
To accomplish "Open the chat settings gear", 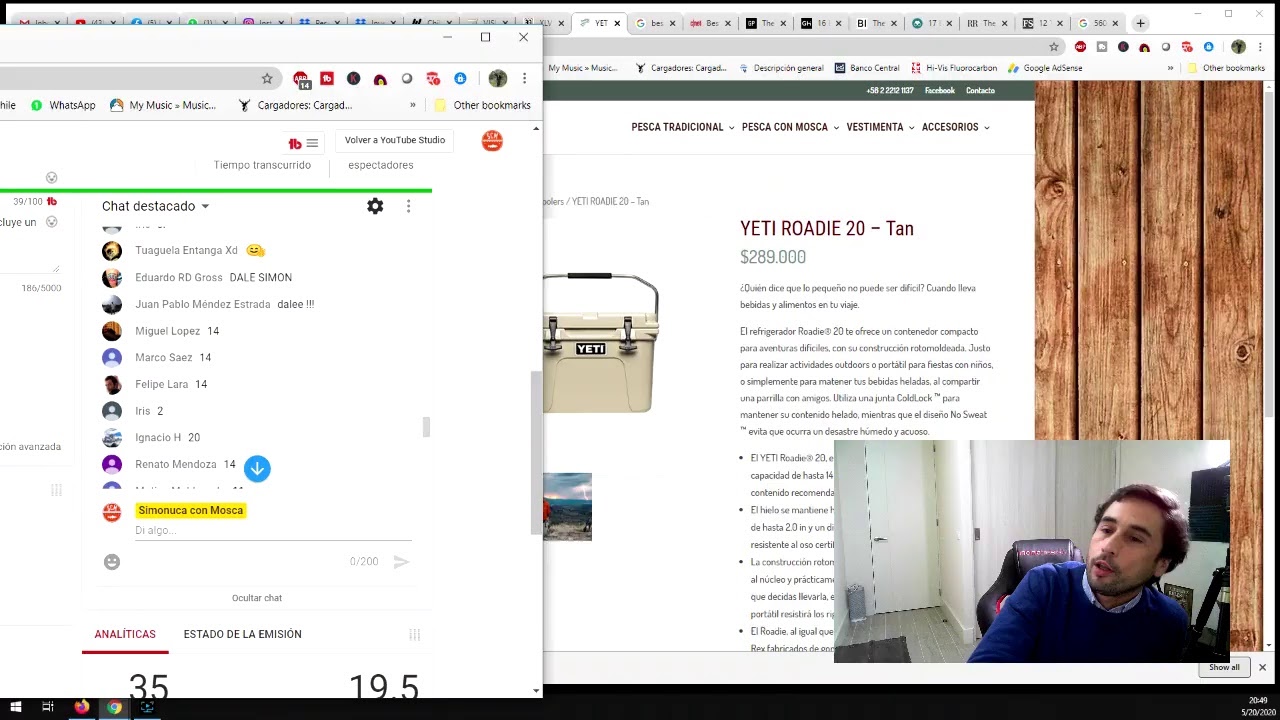I will (375, 206).
